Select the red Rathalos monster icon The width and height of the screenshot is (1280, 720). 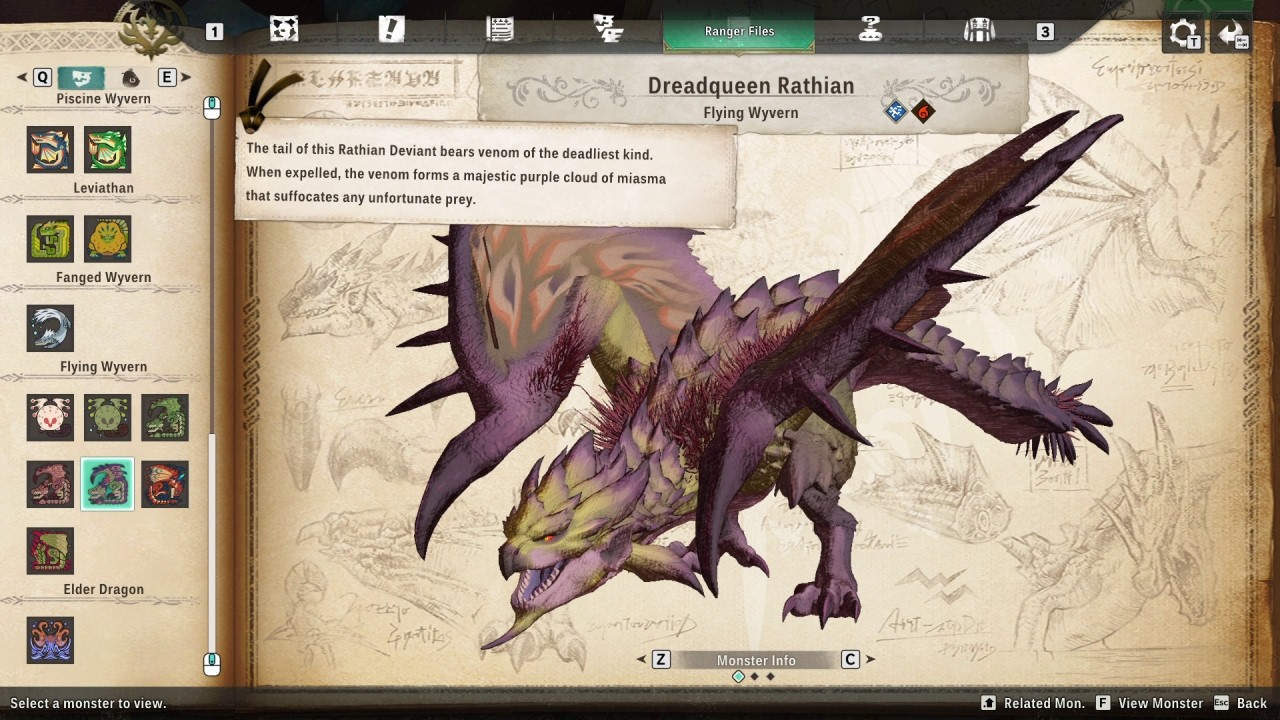click(x=165, y=484)
